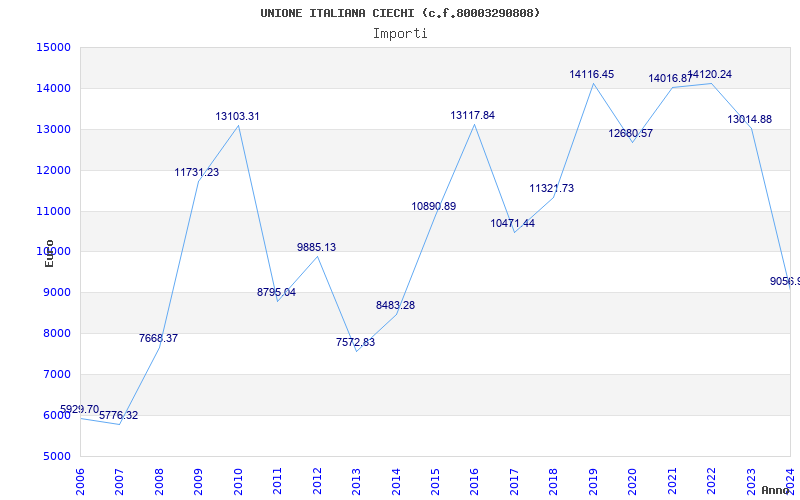Select the data label 12680.57
The height and width of the screenshot is (500, 800).
coord(631,134)
